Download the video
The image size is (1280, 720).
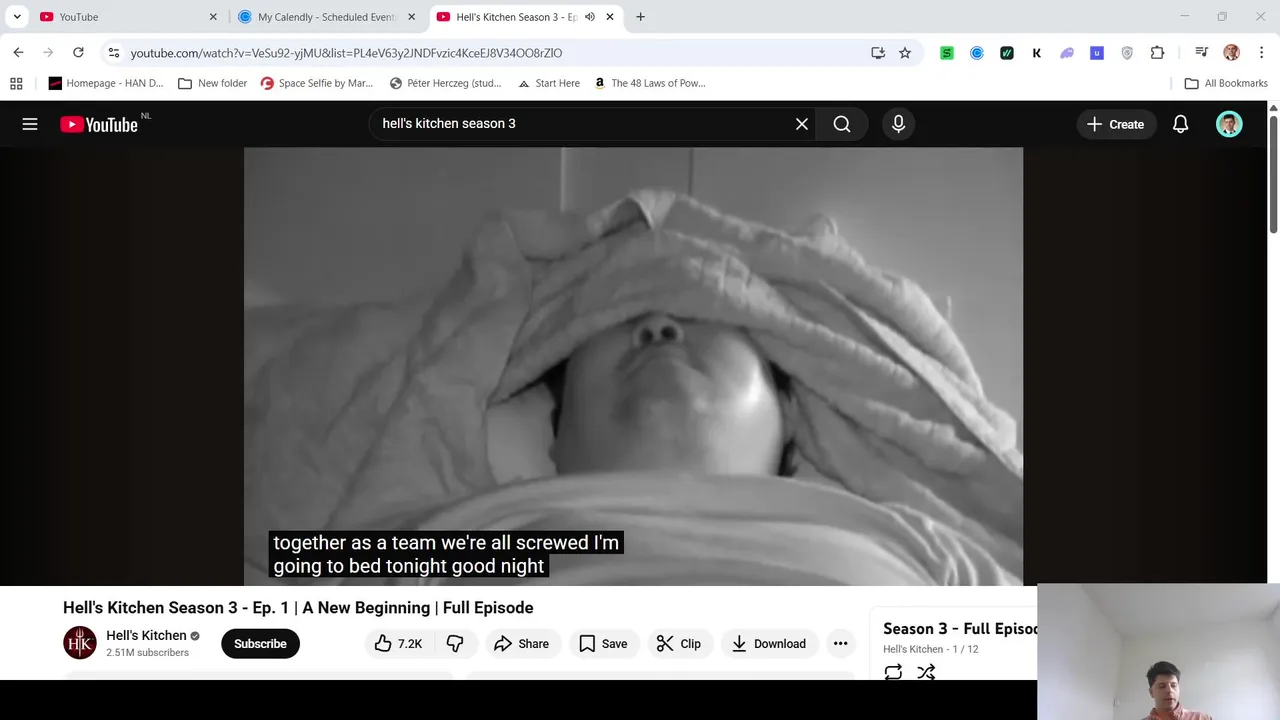click(769, 644)
